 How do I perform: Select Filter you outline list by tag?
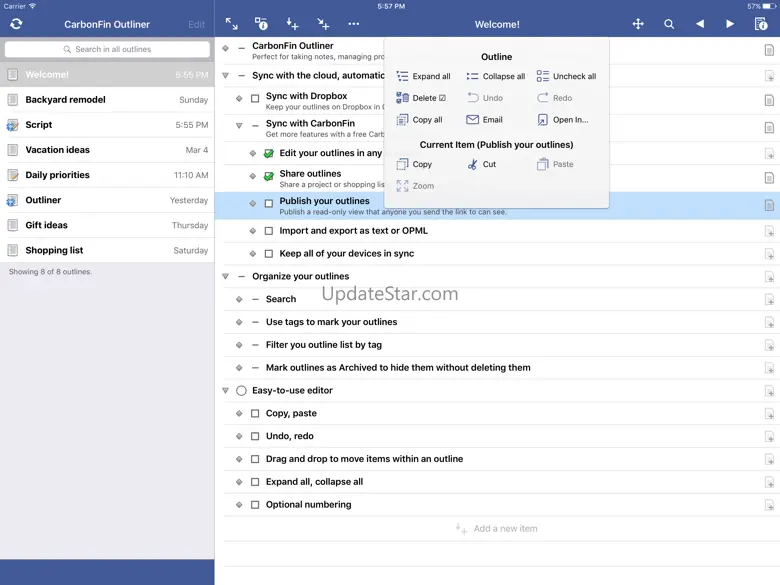pos(497,345)
